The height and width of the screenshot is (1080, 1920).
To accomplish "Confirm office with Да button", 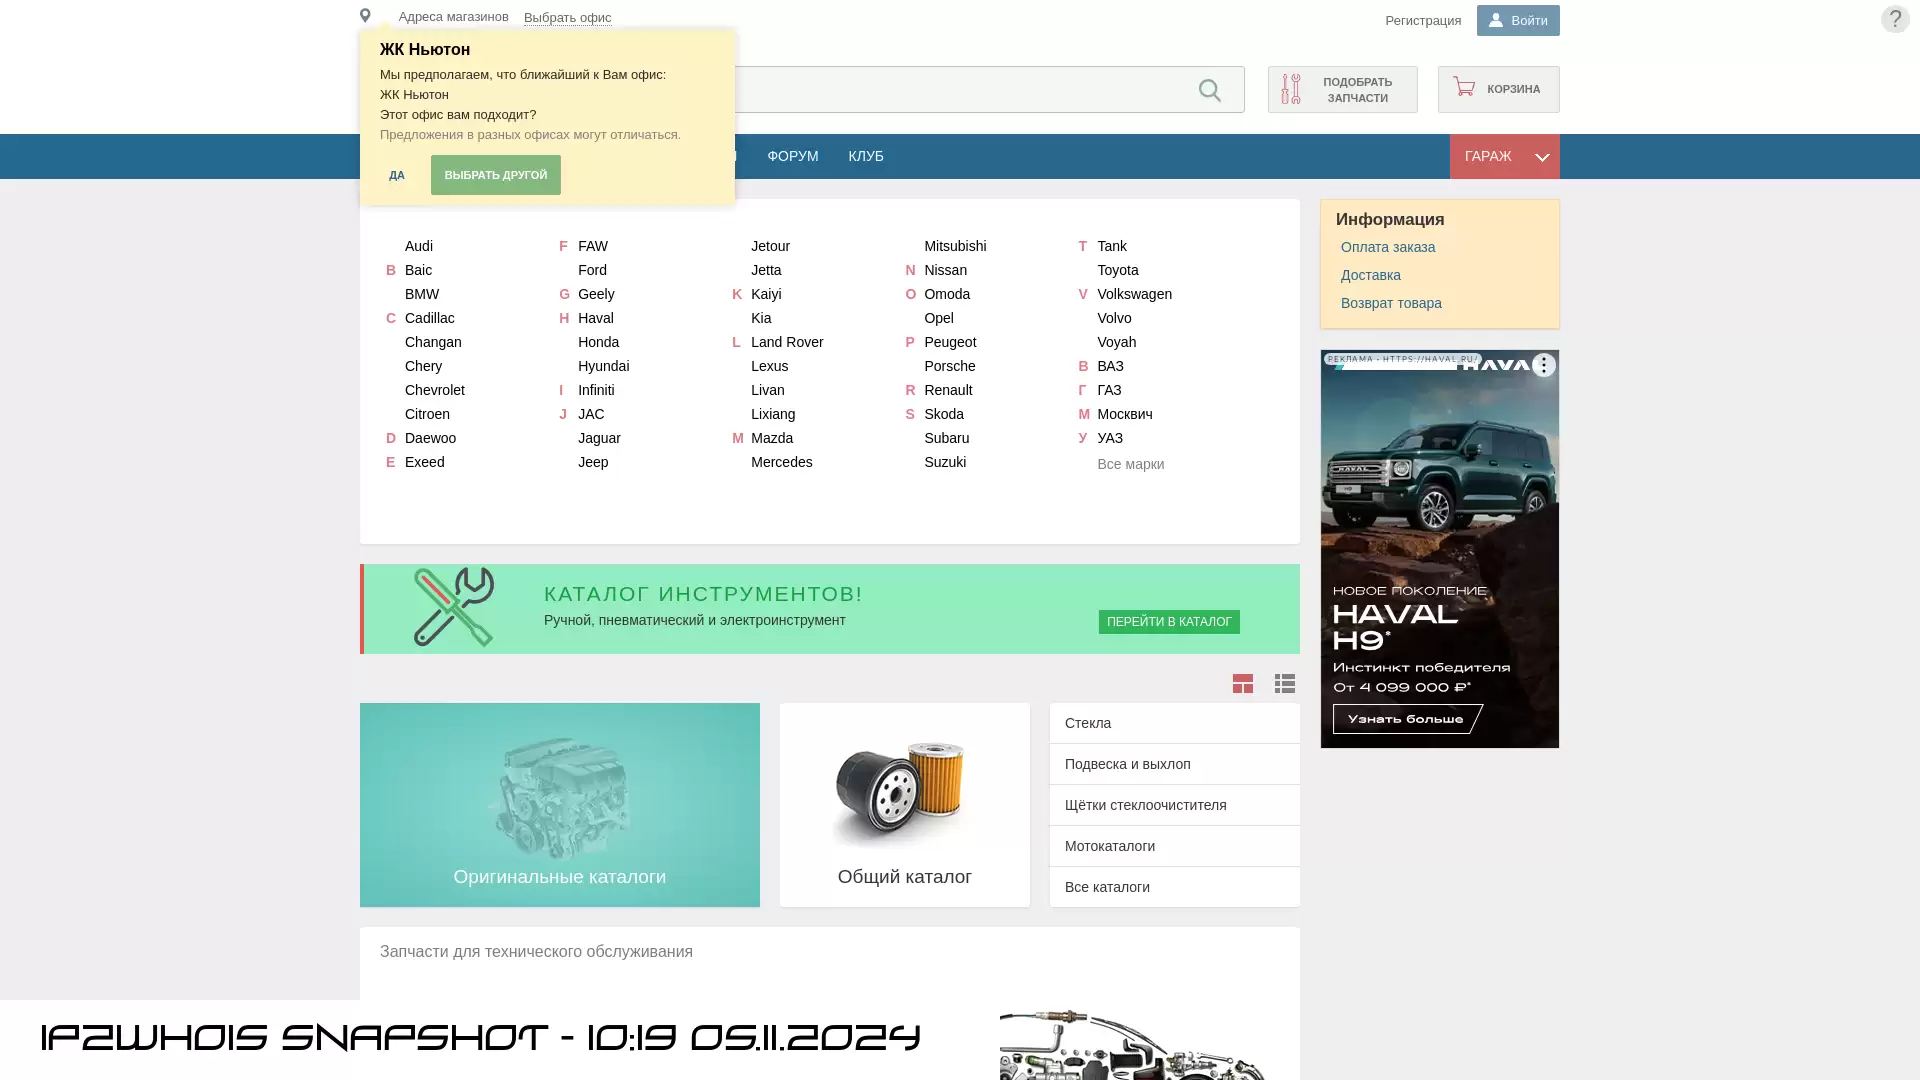I will [397, 175].
